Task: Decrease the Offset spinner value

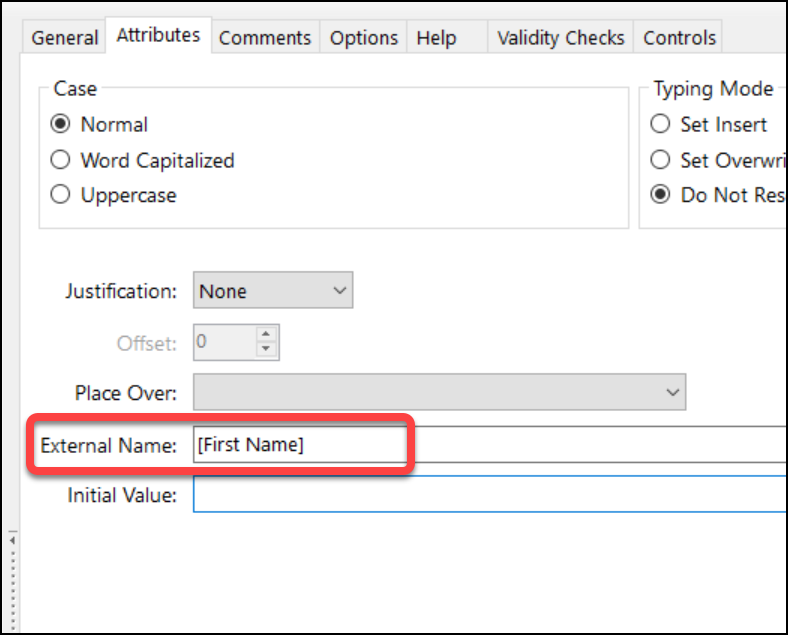Action: click(x=266, y=350)
